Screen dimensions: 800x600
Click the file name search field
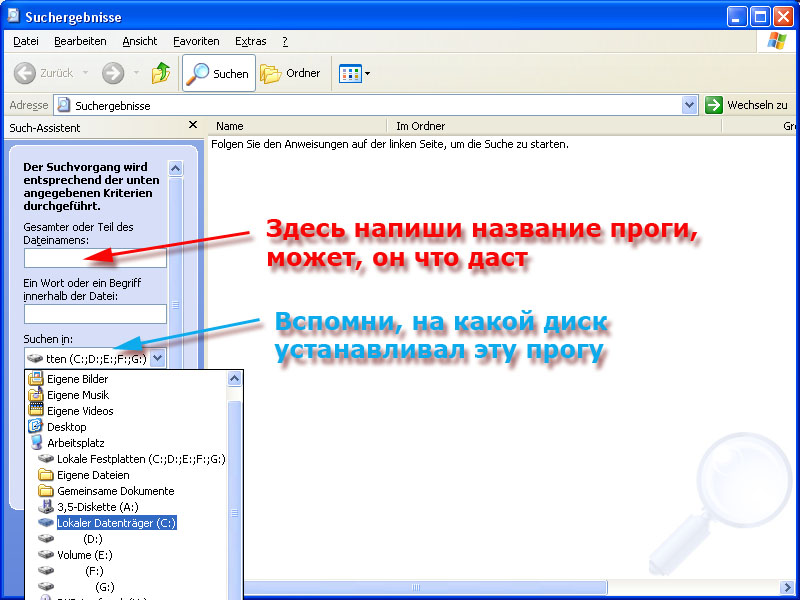pos(95,258)
